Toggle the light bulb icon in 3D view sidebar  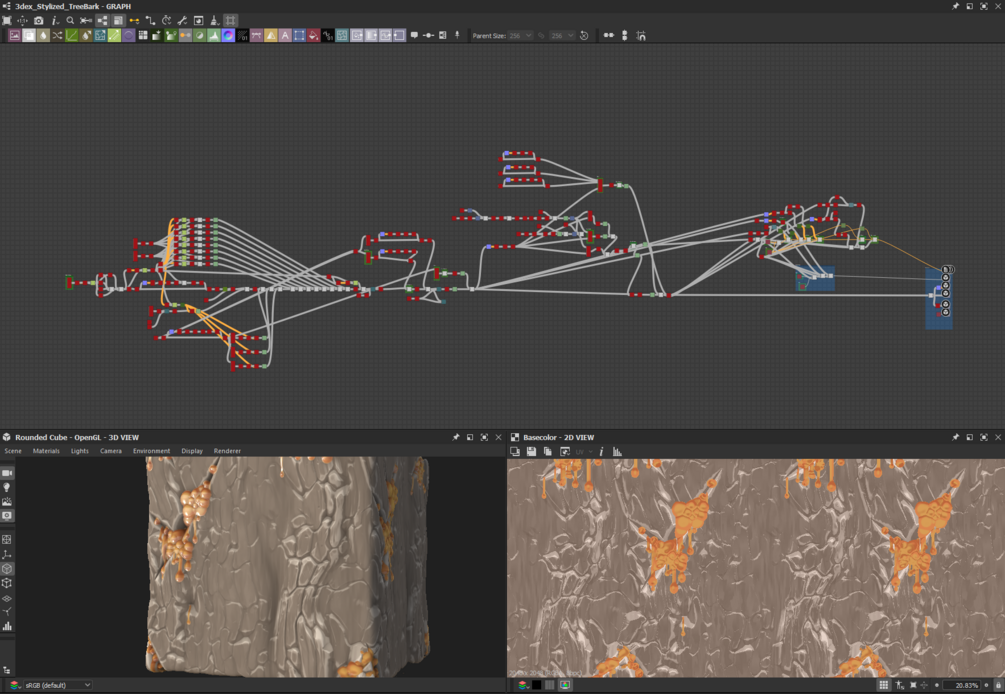tap(7, 487)
